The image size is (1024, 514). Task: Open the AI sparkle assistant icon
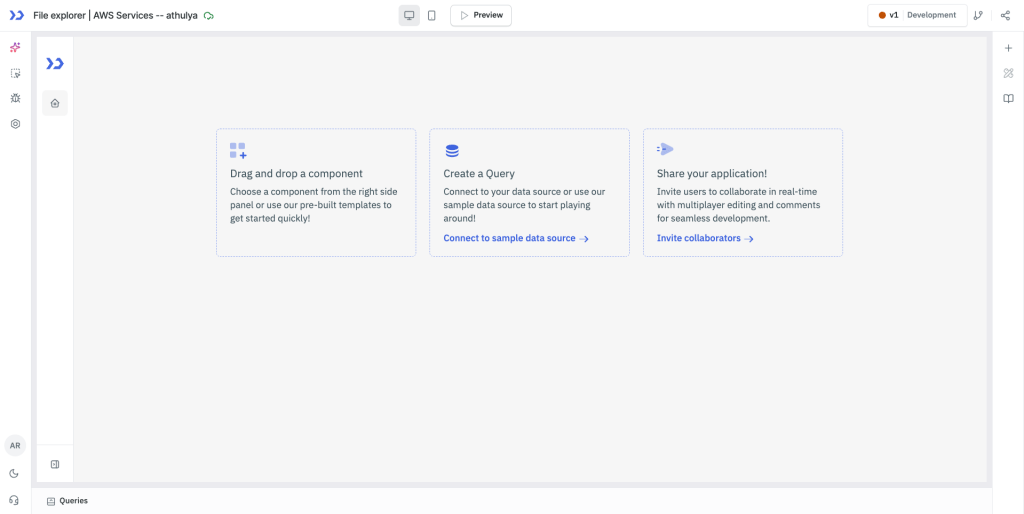(16, 48)
